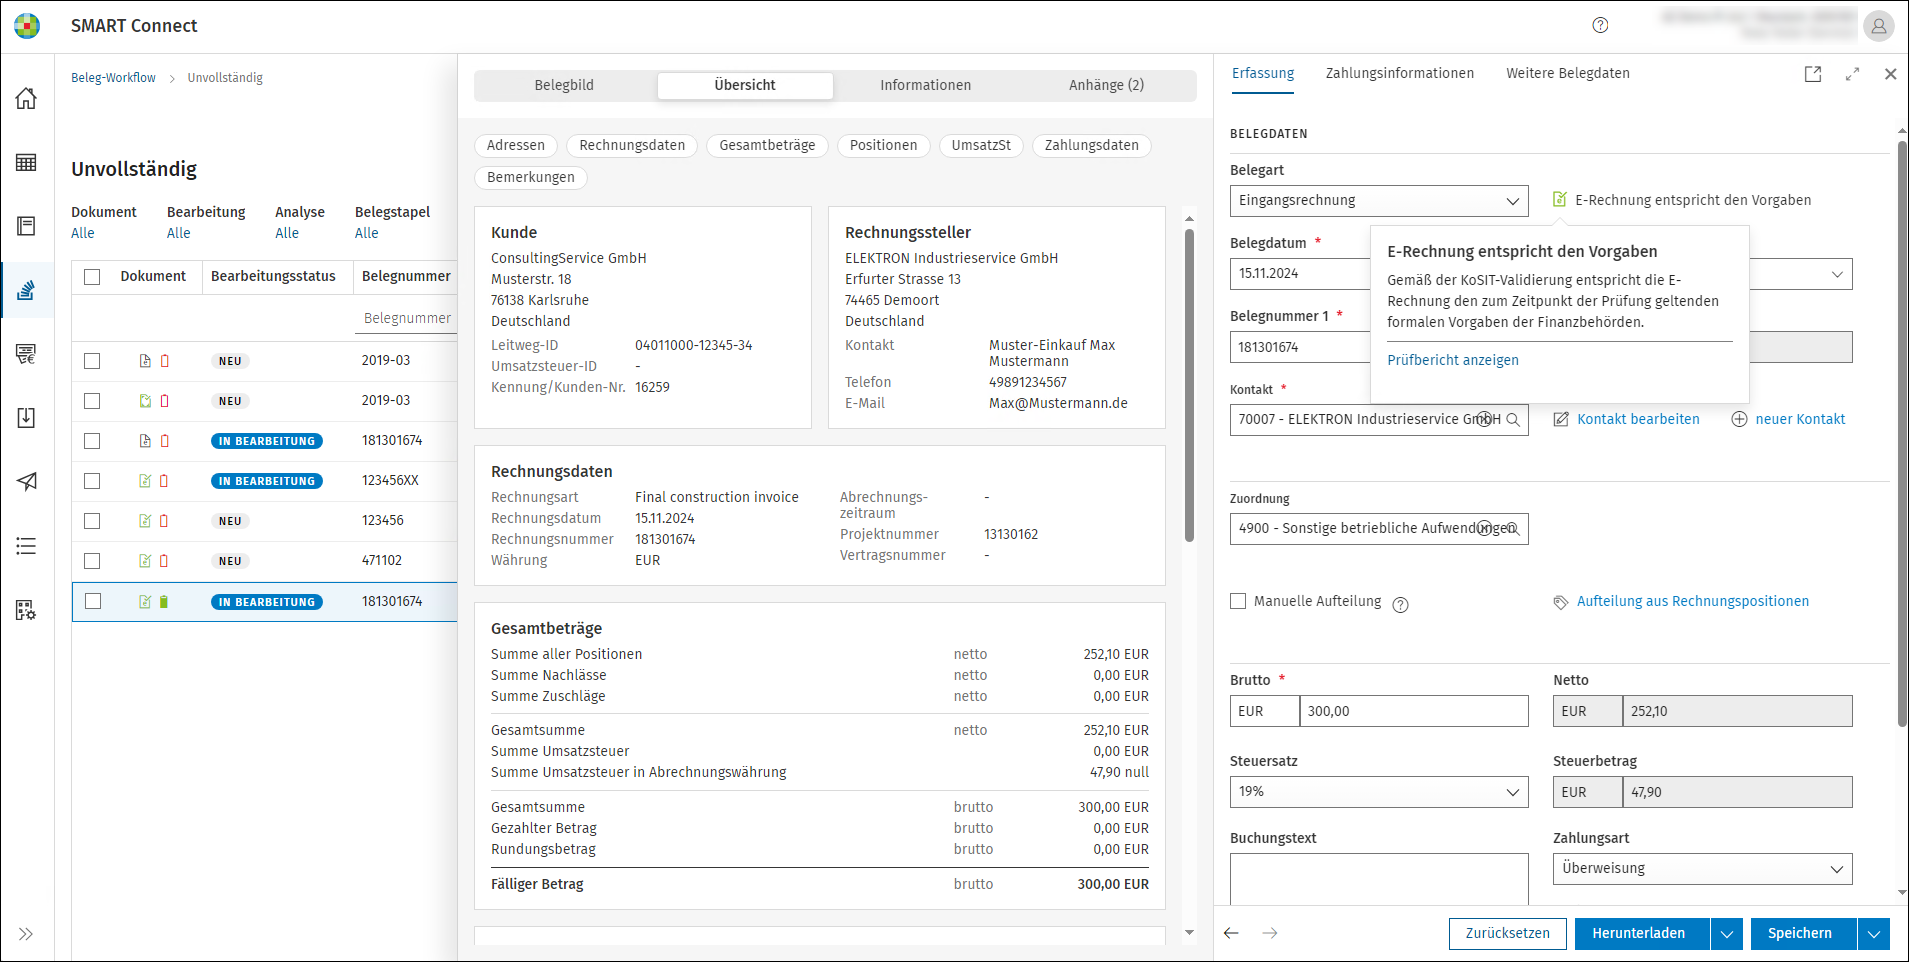
Task: Toggle the select-all checkbox in table header
Action: 92,277
